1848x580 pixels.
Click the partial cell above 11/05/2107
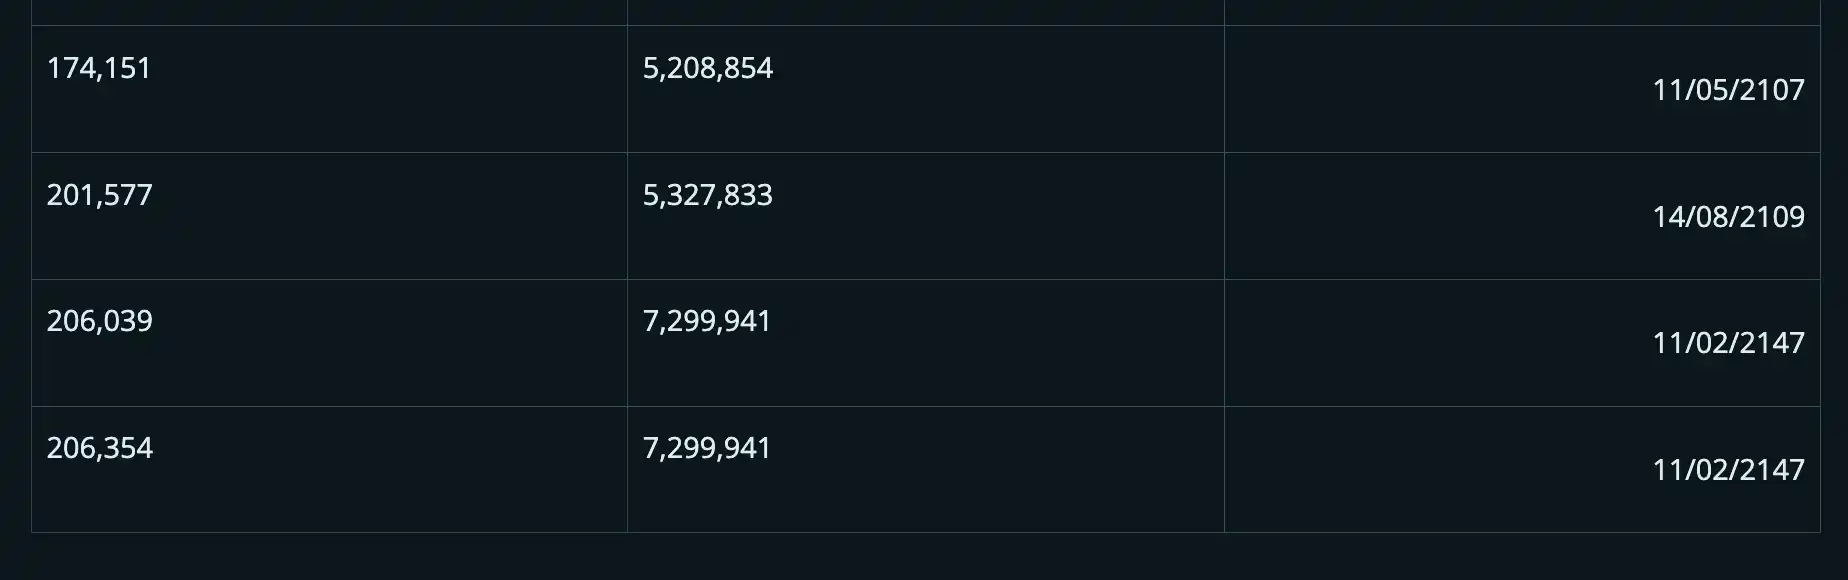click(x=1521, y=11)
